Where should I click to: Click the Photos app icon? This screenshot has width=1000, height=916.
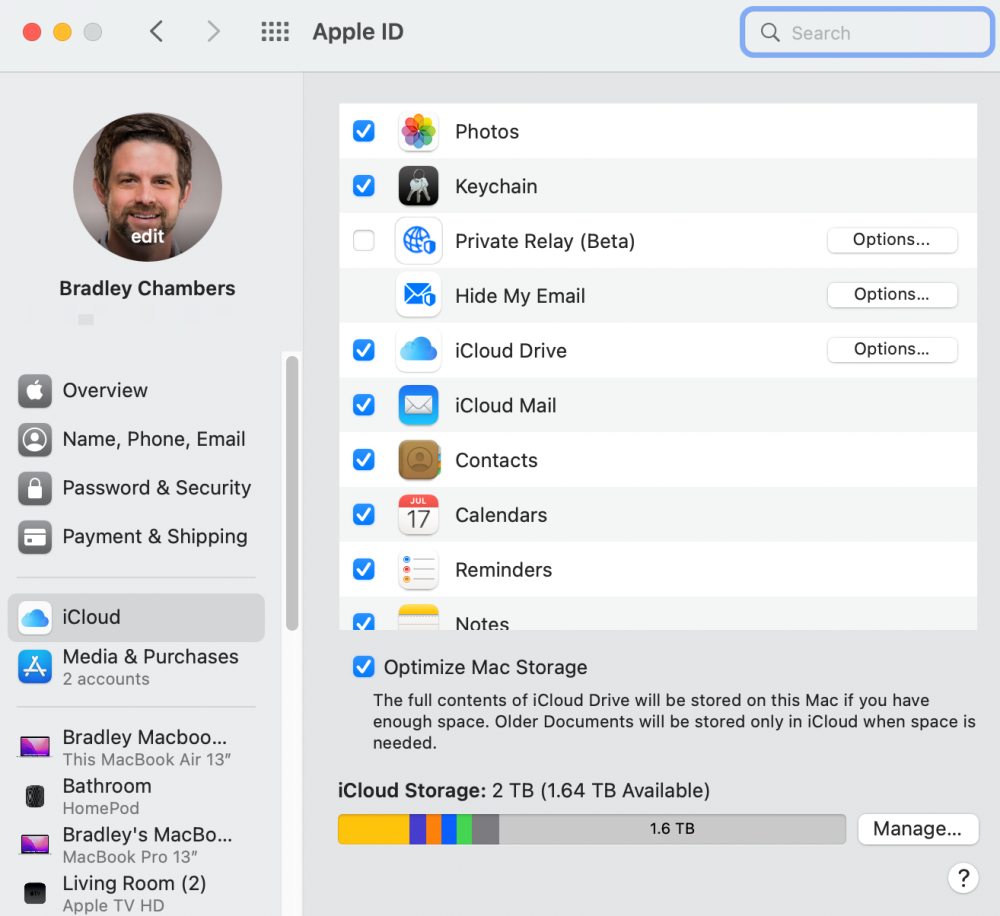tap(418, 131)
